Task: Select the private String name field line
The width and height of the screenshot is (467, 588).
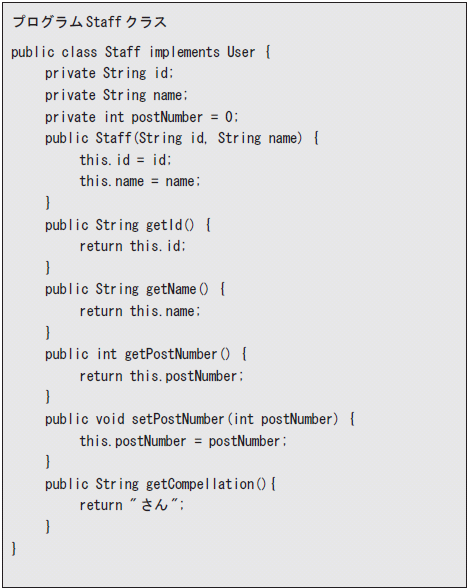Action: click(x=116, y=95)
